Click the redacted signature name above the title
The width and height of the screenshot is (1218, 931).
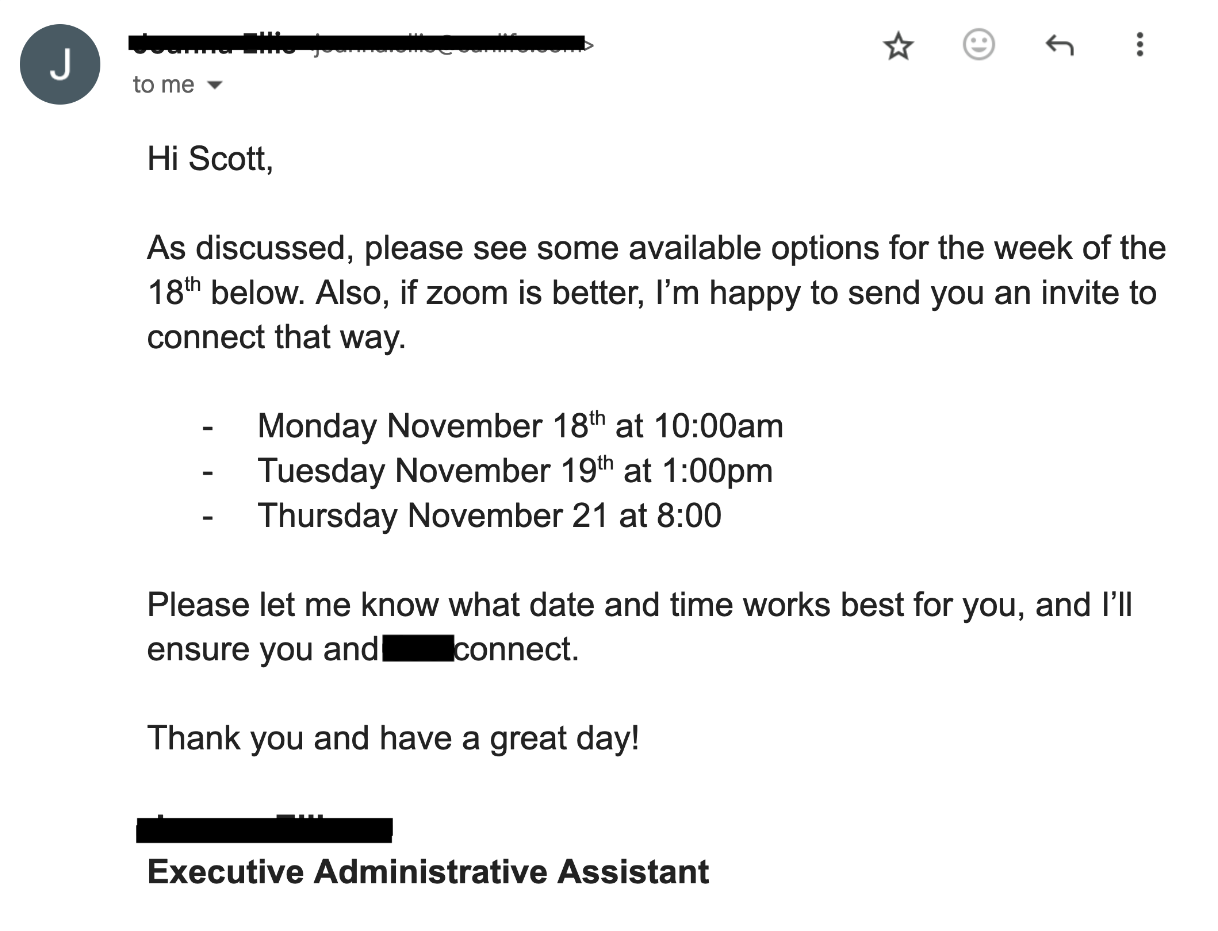point(264,828)
